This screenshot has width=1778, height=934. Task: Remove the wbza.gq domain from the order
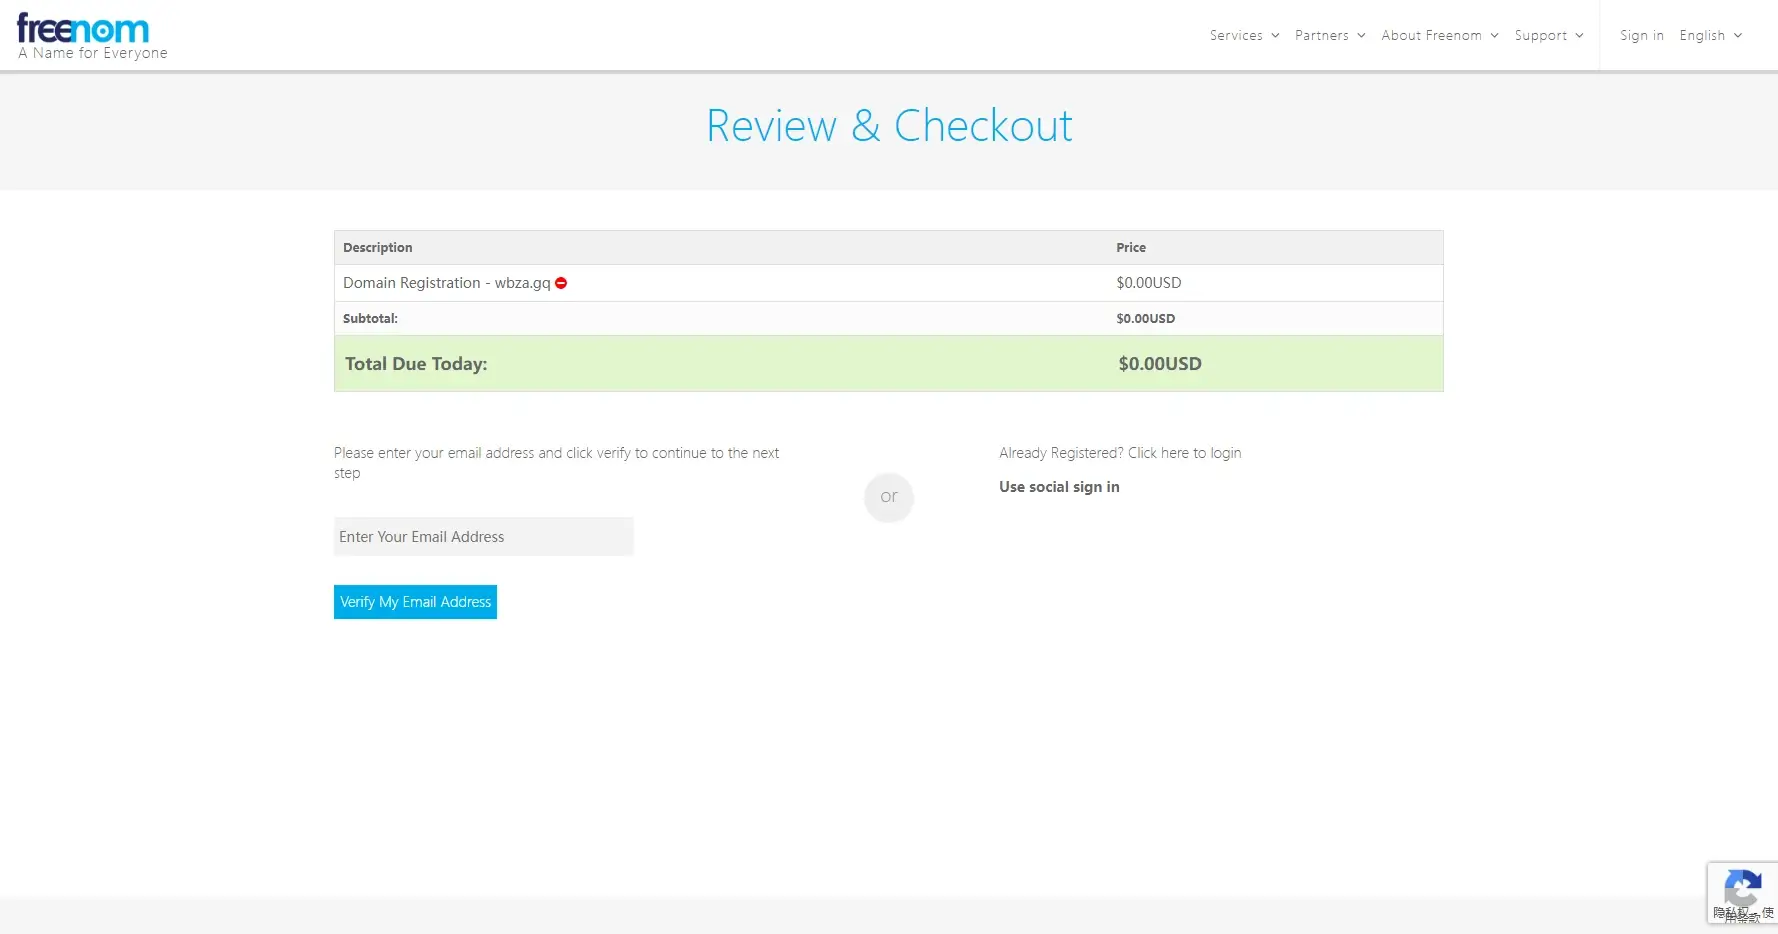pos(561,283)
